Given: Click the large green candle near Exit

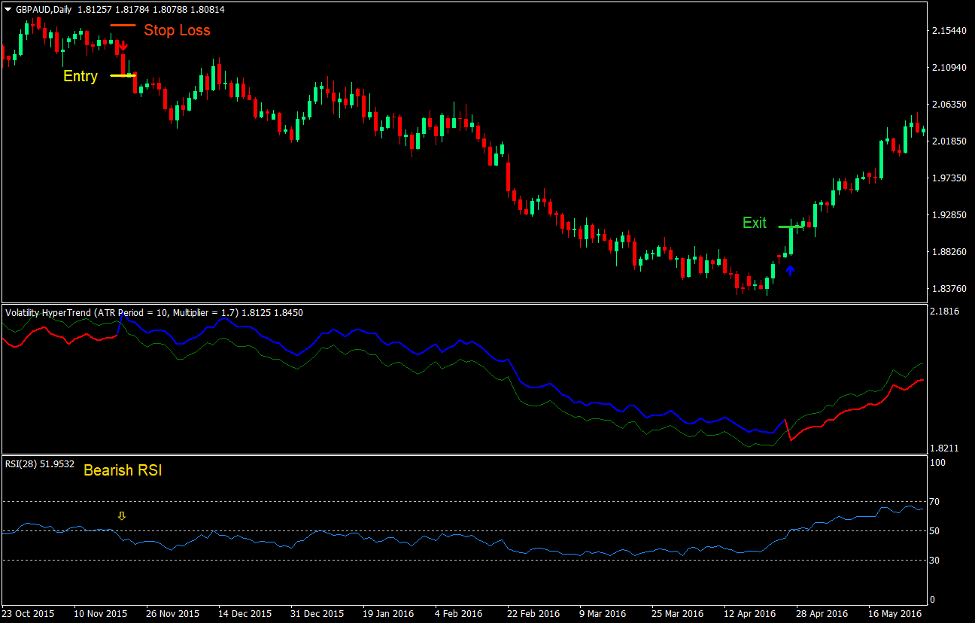Looking at the screenshot, I should (x=790, y=238).
